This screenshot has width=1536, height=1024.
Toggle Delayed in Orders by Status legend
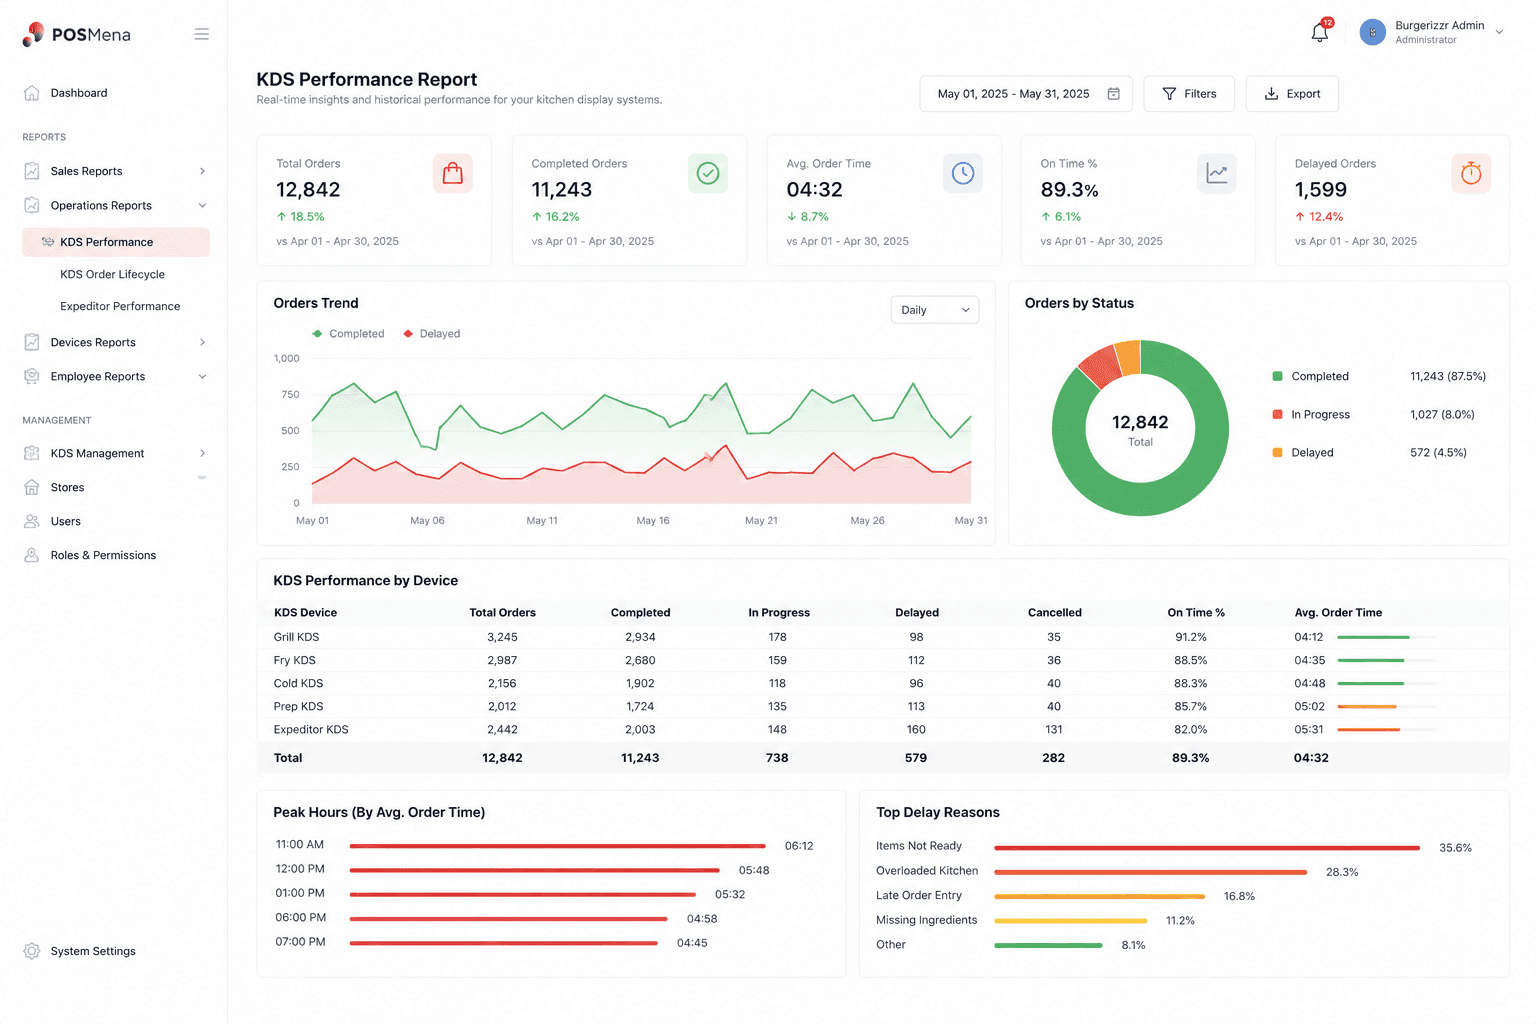point(1303,453)
